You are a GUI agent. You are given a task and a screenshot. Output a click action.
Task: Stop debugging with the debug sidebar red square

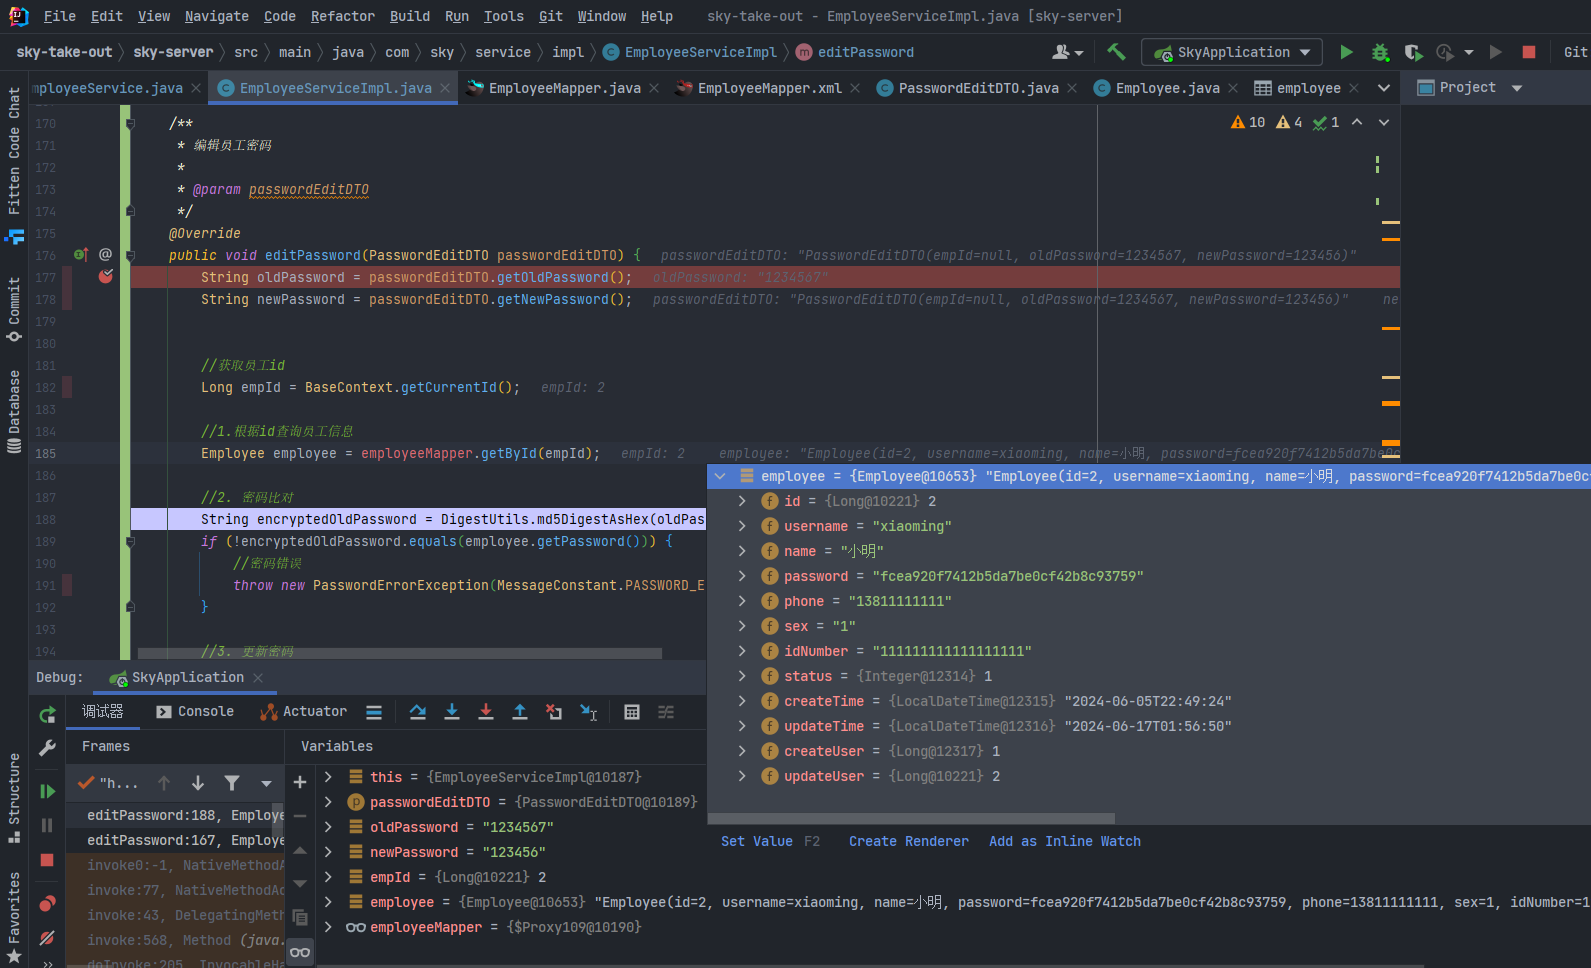click(47, 860)
